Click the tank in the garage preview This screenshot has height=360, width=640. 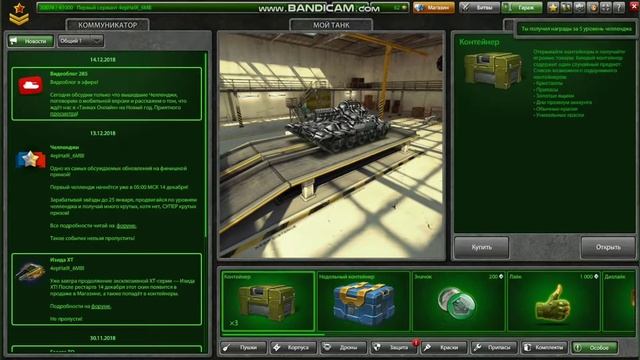coord(337,127)
